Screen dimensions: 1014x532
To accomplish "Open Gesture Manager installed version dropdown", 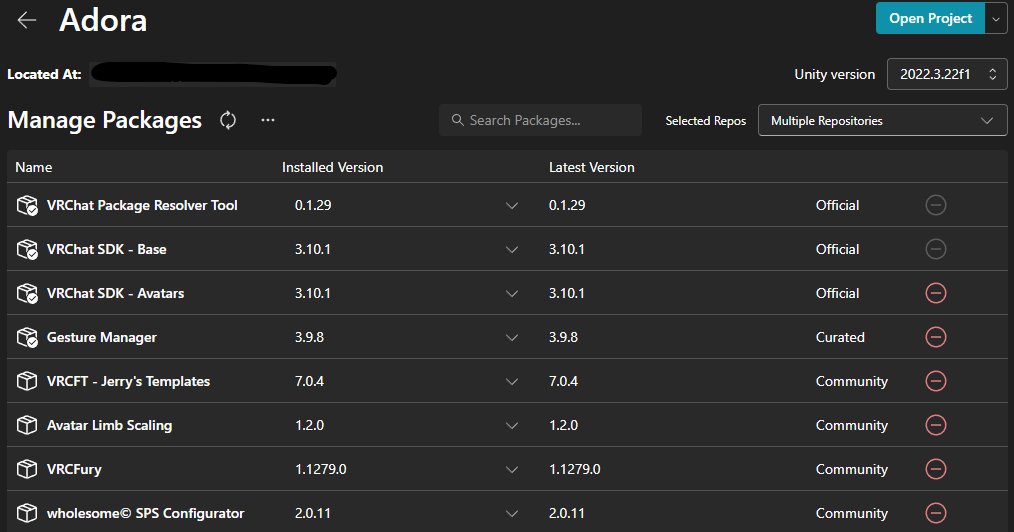I will click(512, 337).
